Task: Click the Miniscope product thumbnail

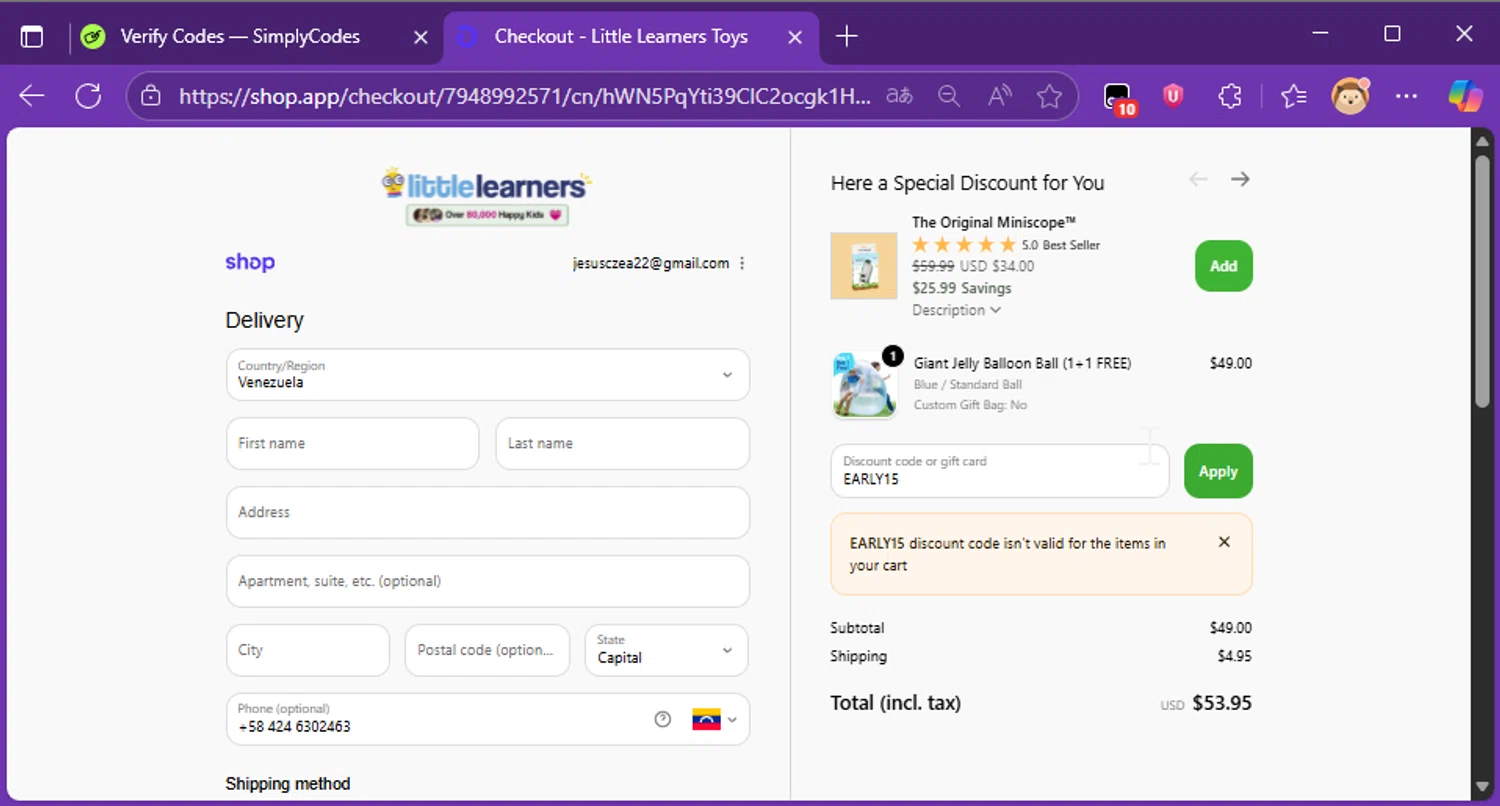Action: (864, 266)
